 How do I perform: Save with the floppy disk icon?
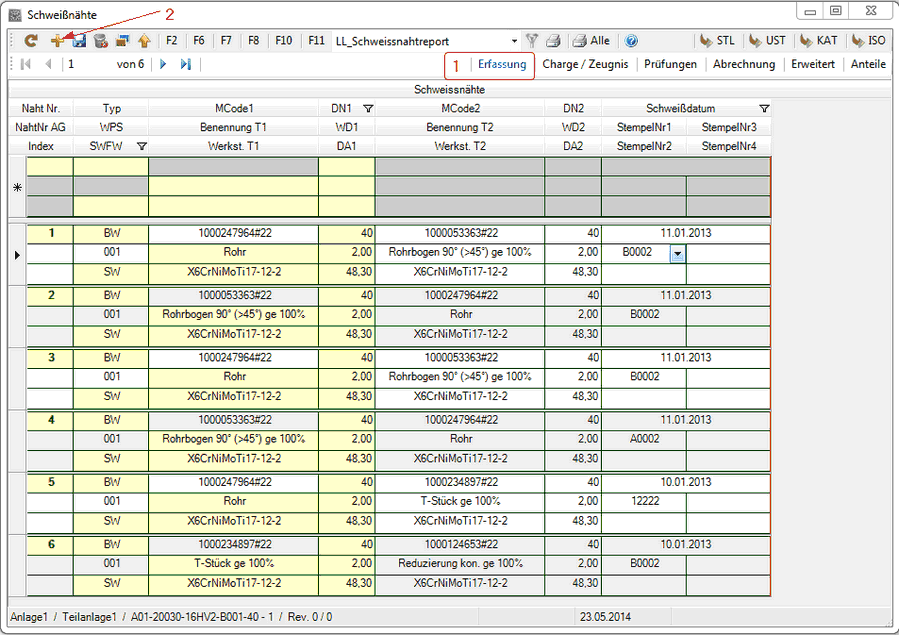79,41
